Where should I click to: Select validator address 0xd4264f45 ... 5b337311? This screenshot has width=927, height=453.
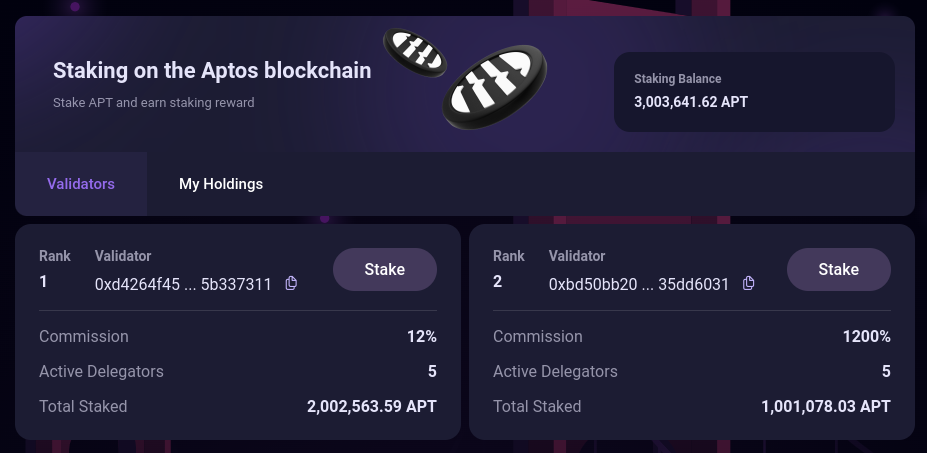pos(183,284)
